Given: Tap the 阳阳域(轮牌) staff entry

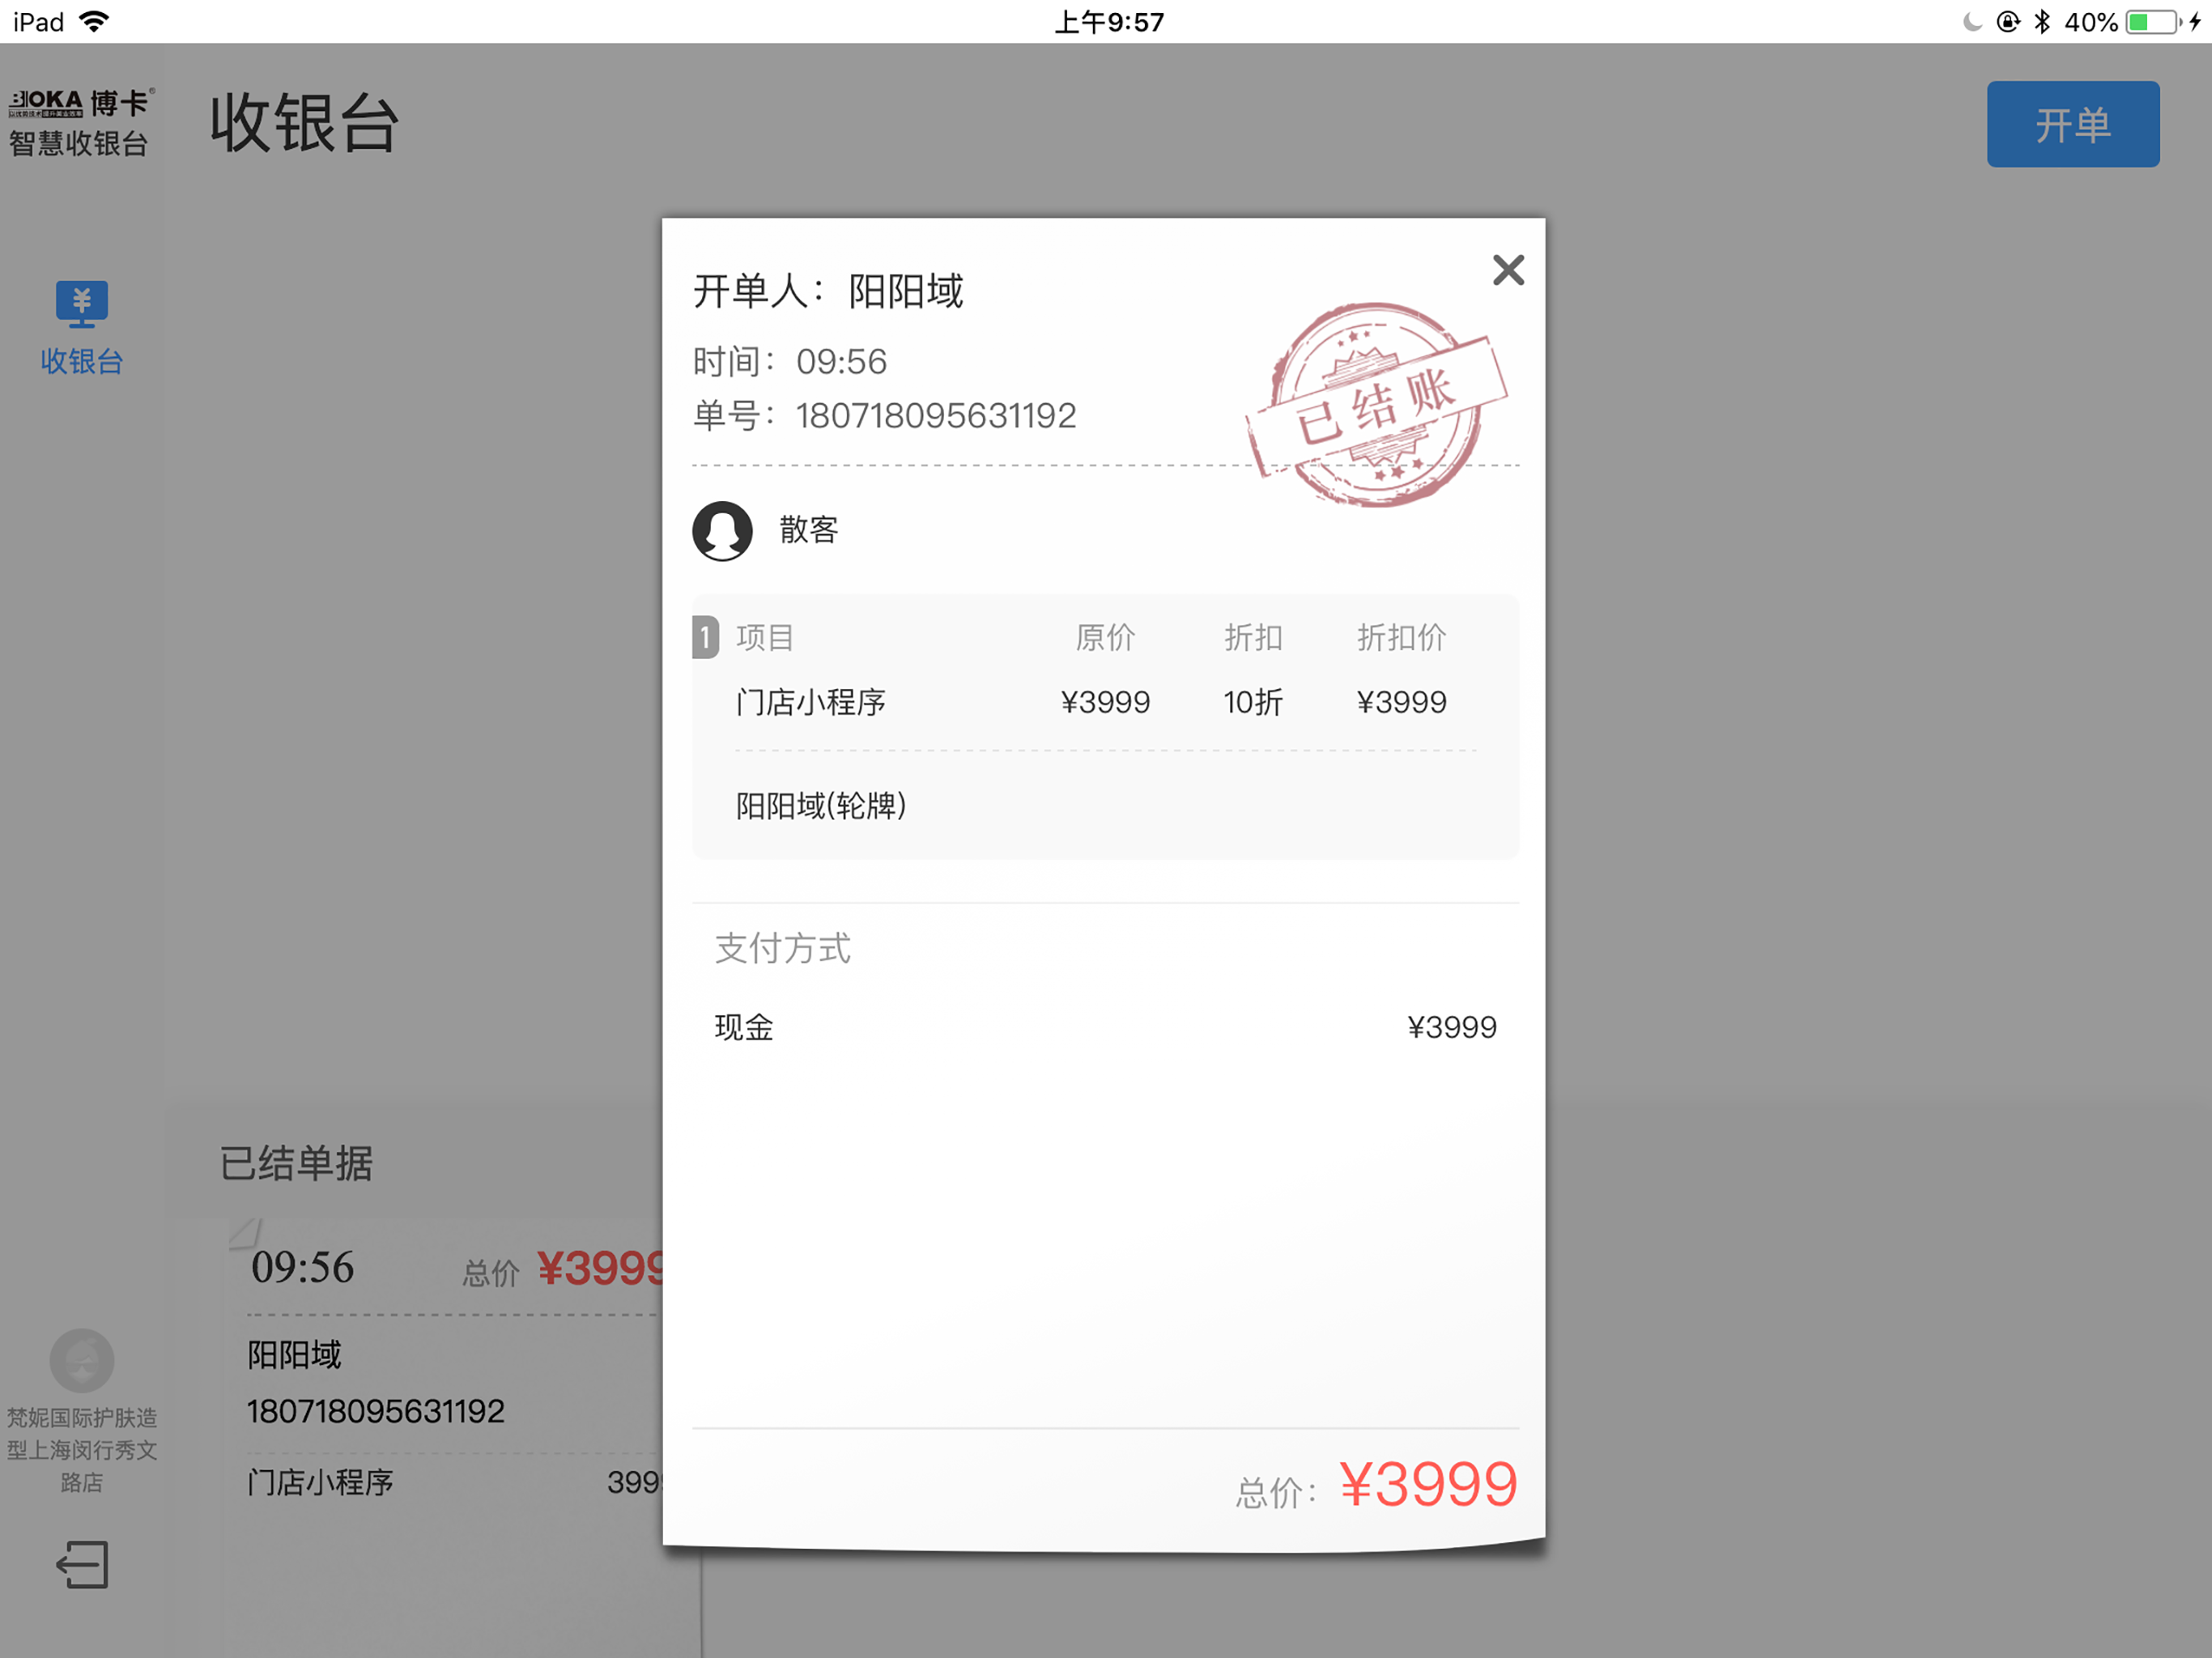Looking at the screenshot, I should pyautogui.click(x=821, y=806).
